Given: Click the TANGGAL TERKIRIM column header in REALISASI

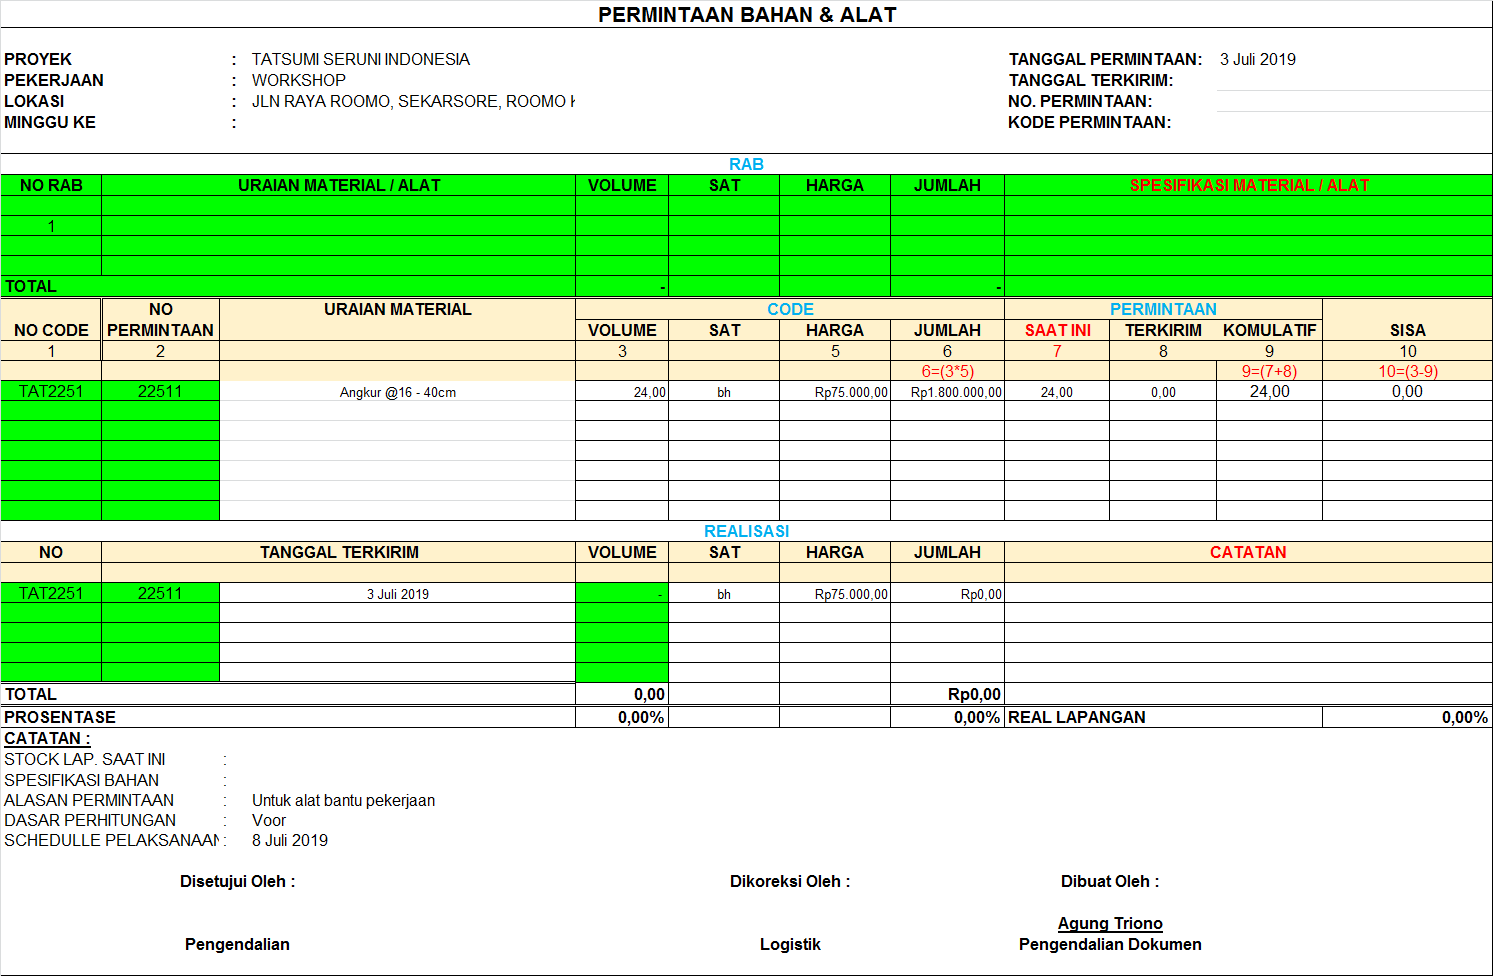Looking at the screenshot, I should (339, 552).
